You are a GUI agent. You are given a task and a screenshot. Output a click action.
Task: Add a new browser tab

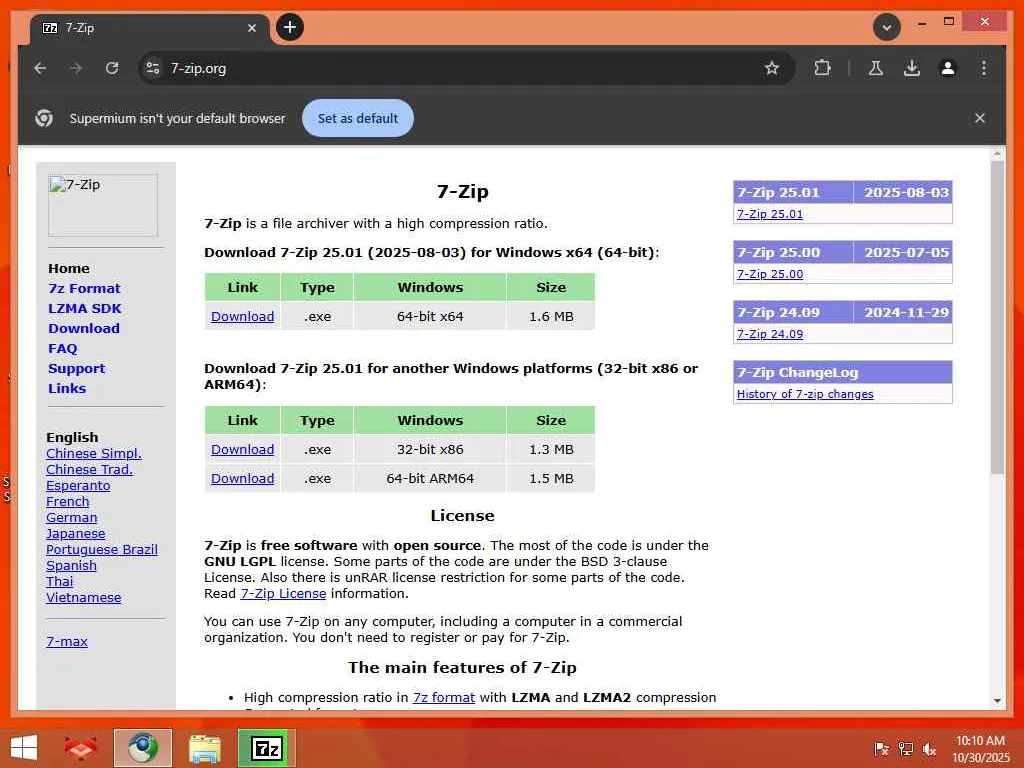coord(290,27)
